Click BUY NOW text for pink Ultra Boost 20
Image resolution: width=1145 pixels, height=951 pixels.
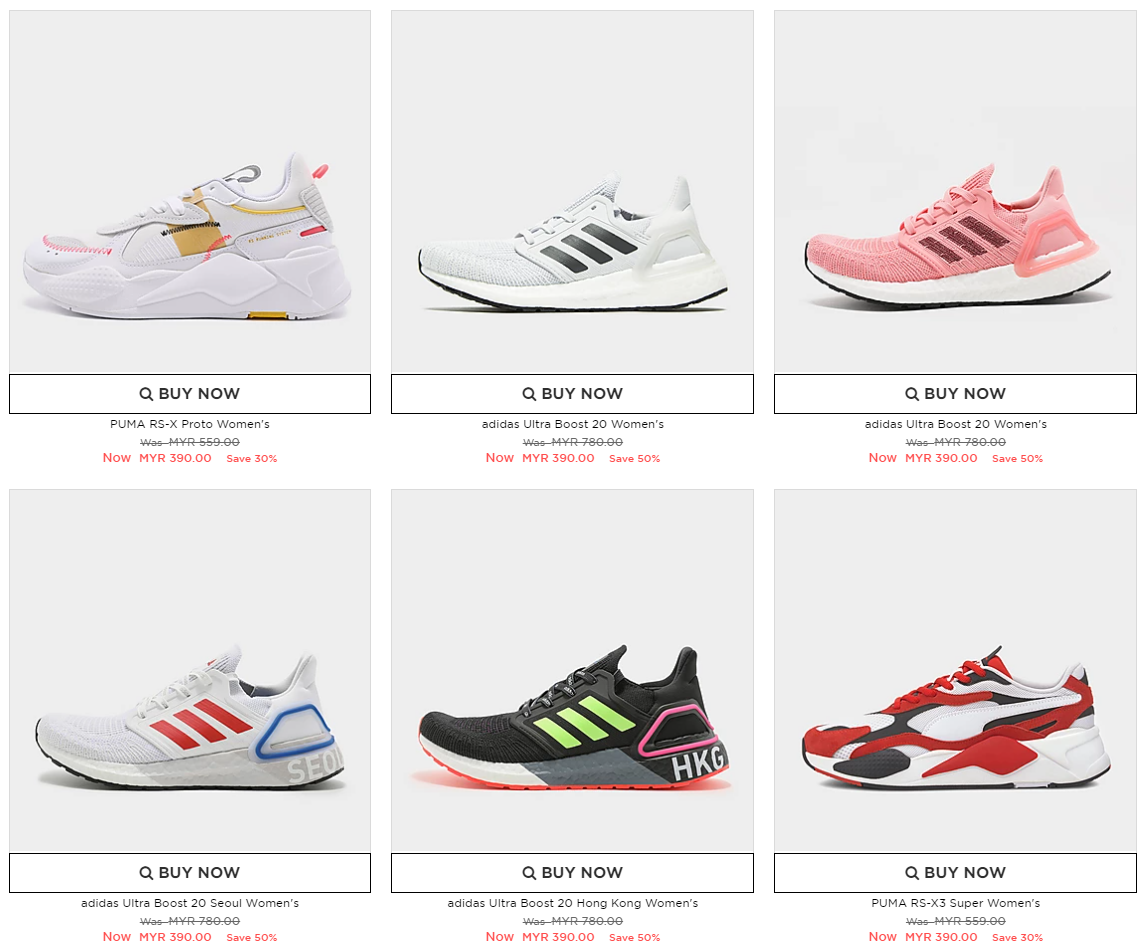tap(965, 394)
